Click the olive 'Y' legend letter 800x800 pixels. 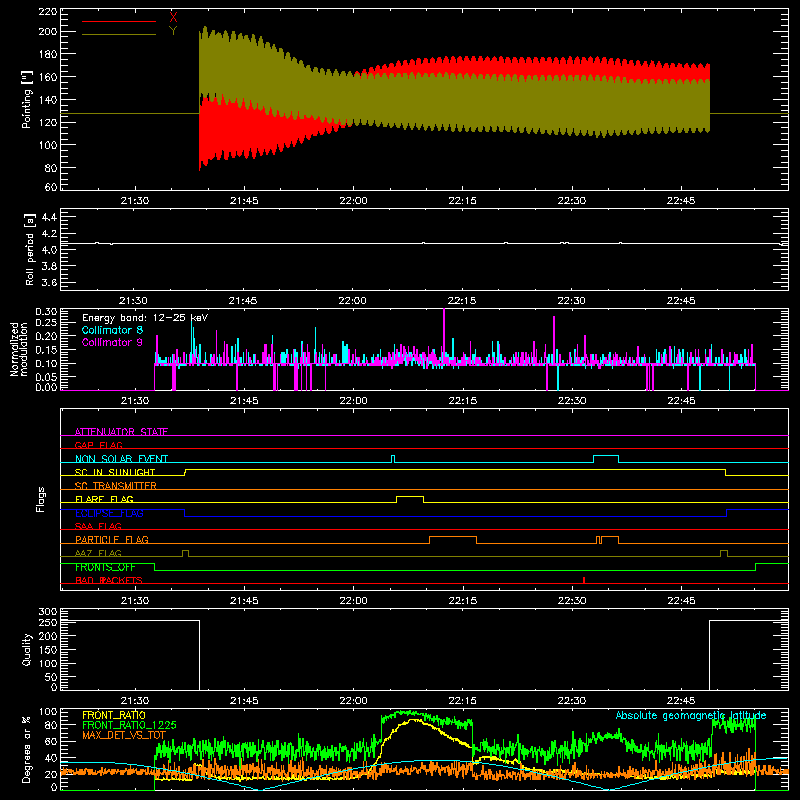pyautogui.click(x=173, y=31)
